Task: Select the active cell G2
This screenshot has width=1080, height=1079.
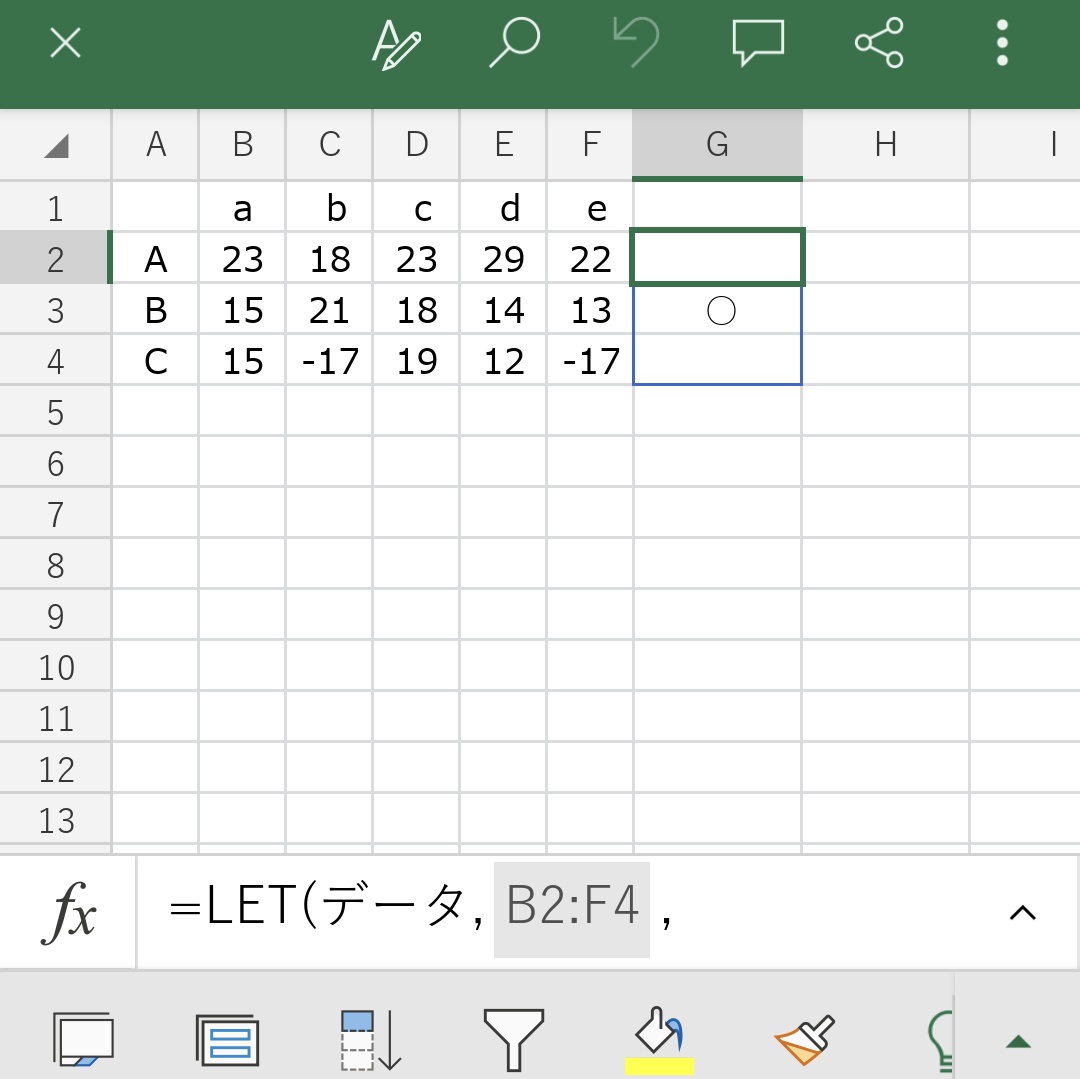Action: click(718, 257)
